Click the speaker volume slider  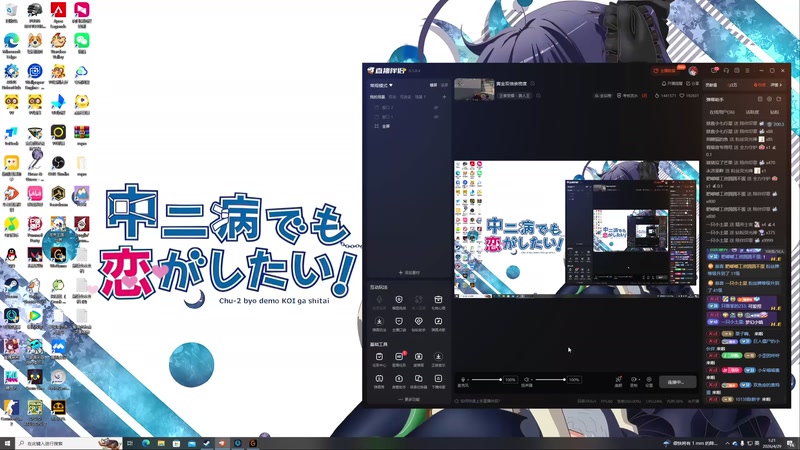point(550,380)
